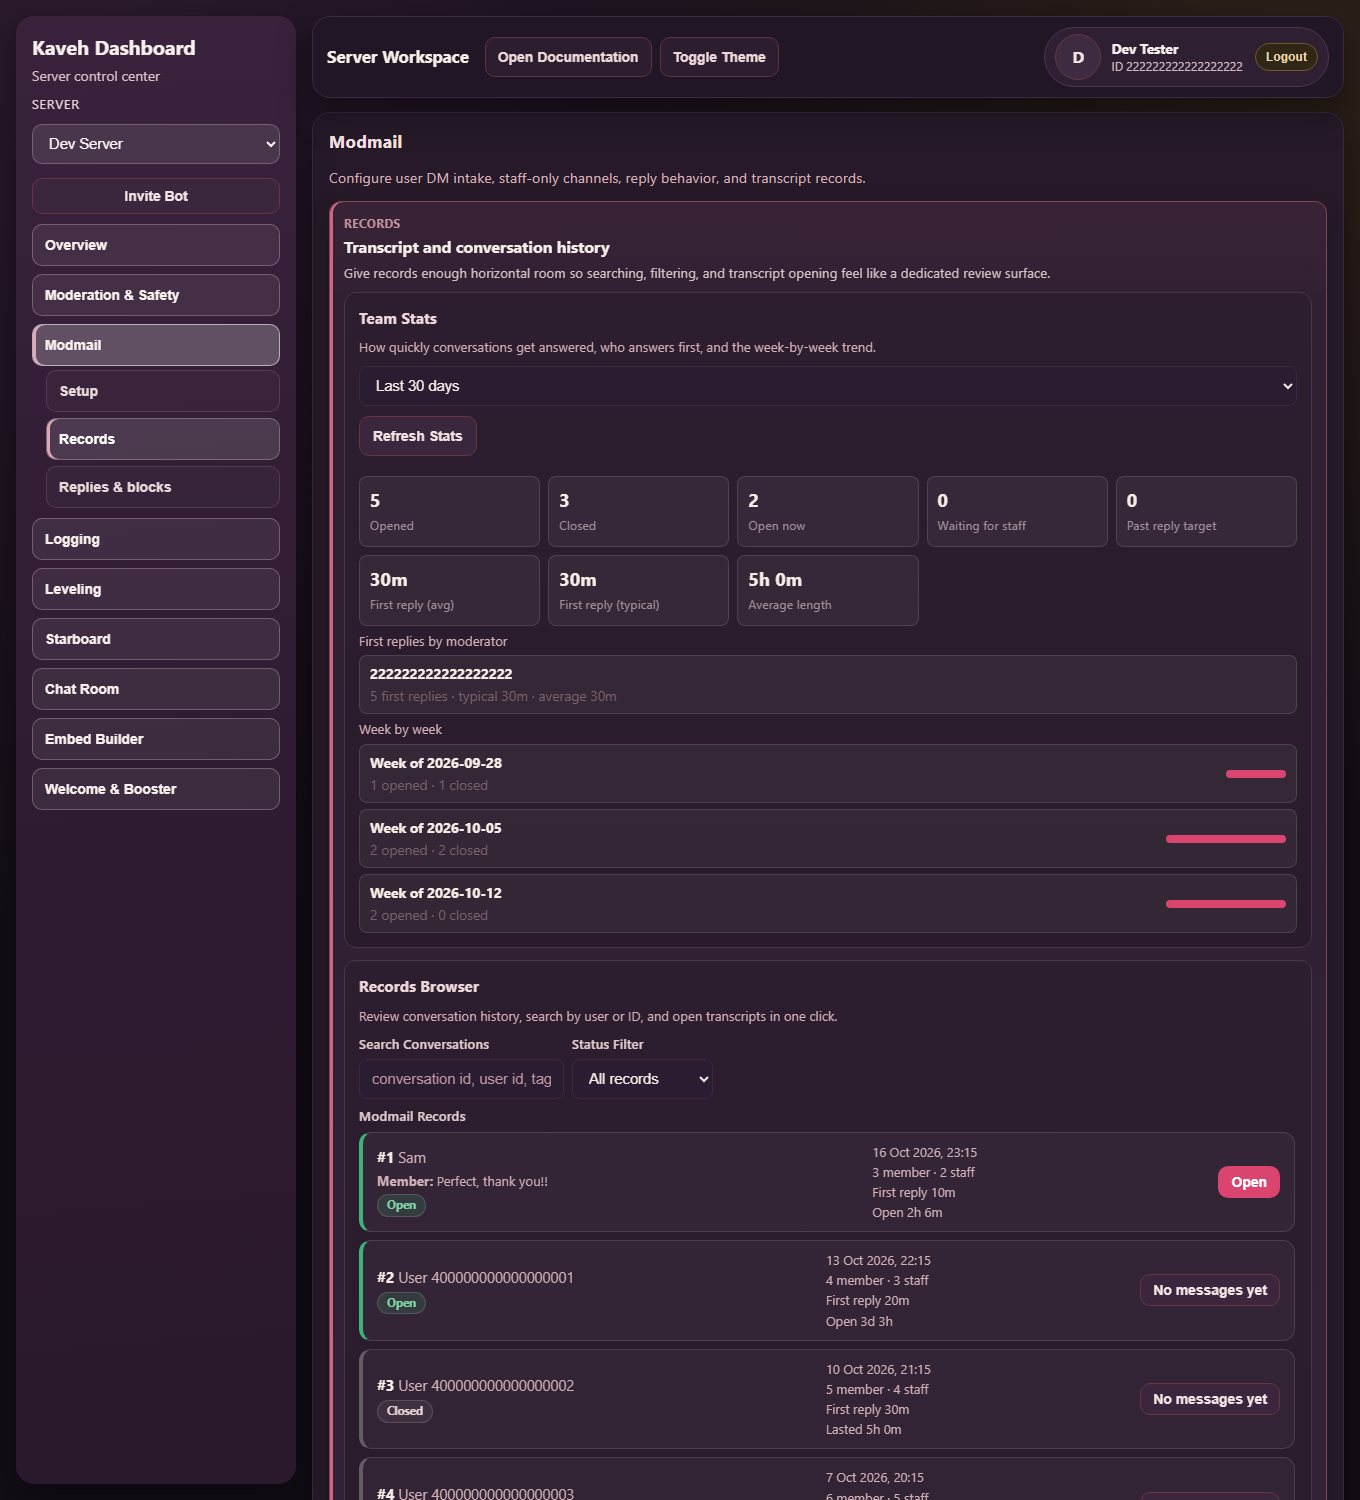1360x1500 pixels.
Task: Open the Starboard section
Action: click(x=156, y=639)
